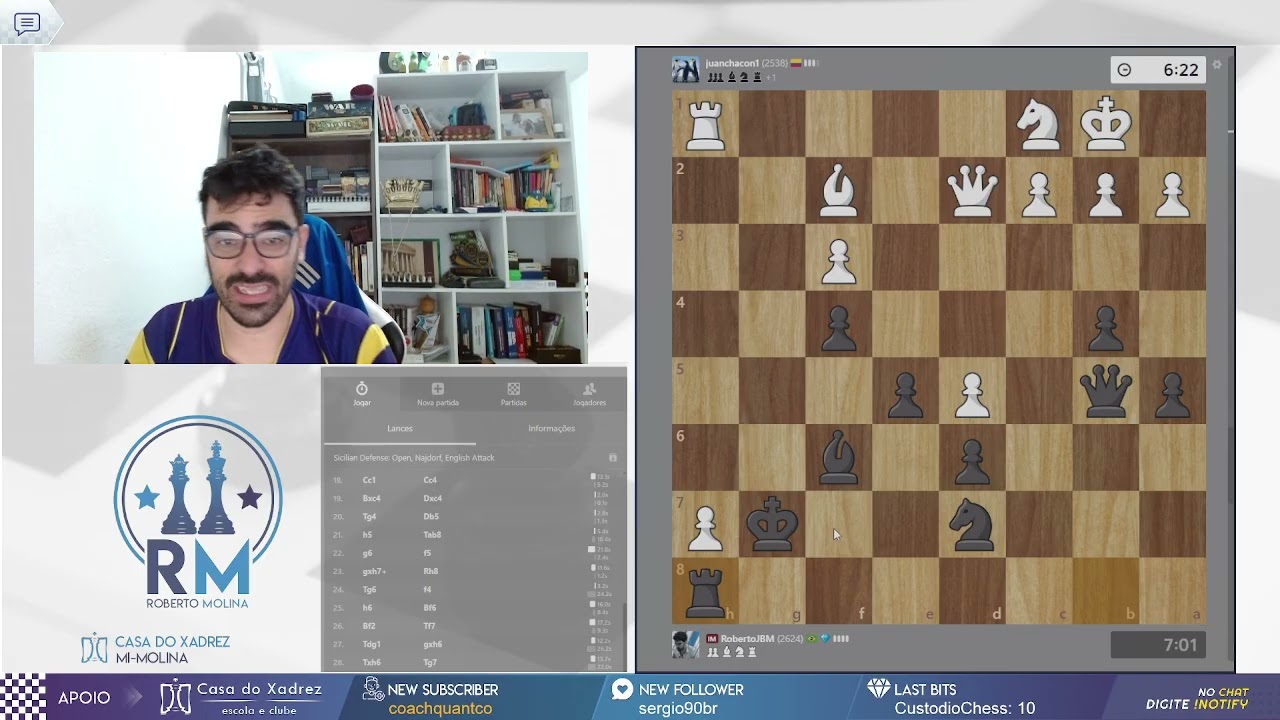
Task: Click the Casa do Xadrez banner logo
Action: point(240,697)
